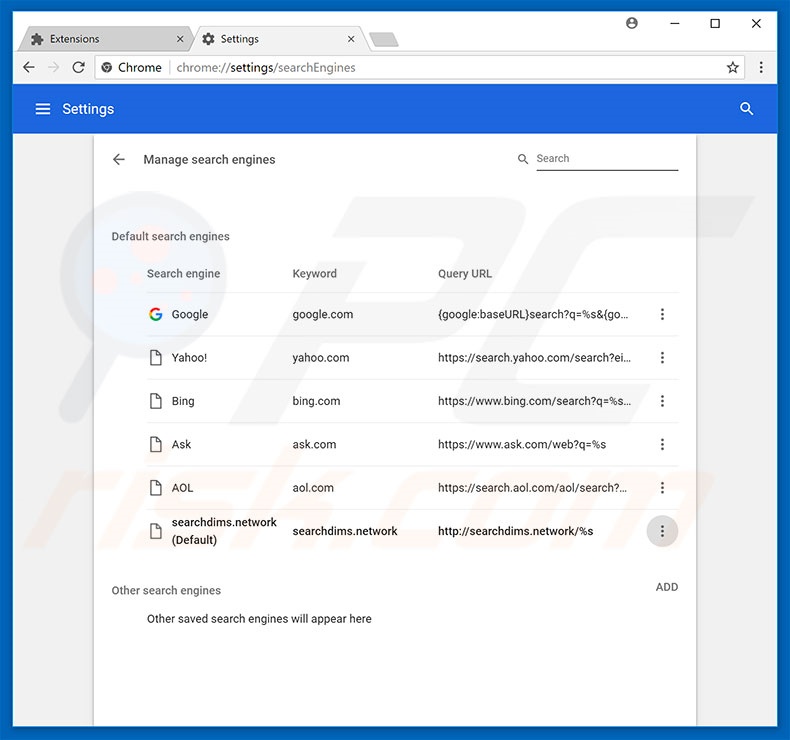Click browser back navigation arrow
This screenshot has width=790, height=740.
point(29,67)
